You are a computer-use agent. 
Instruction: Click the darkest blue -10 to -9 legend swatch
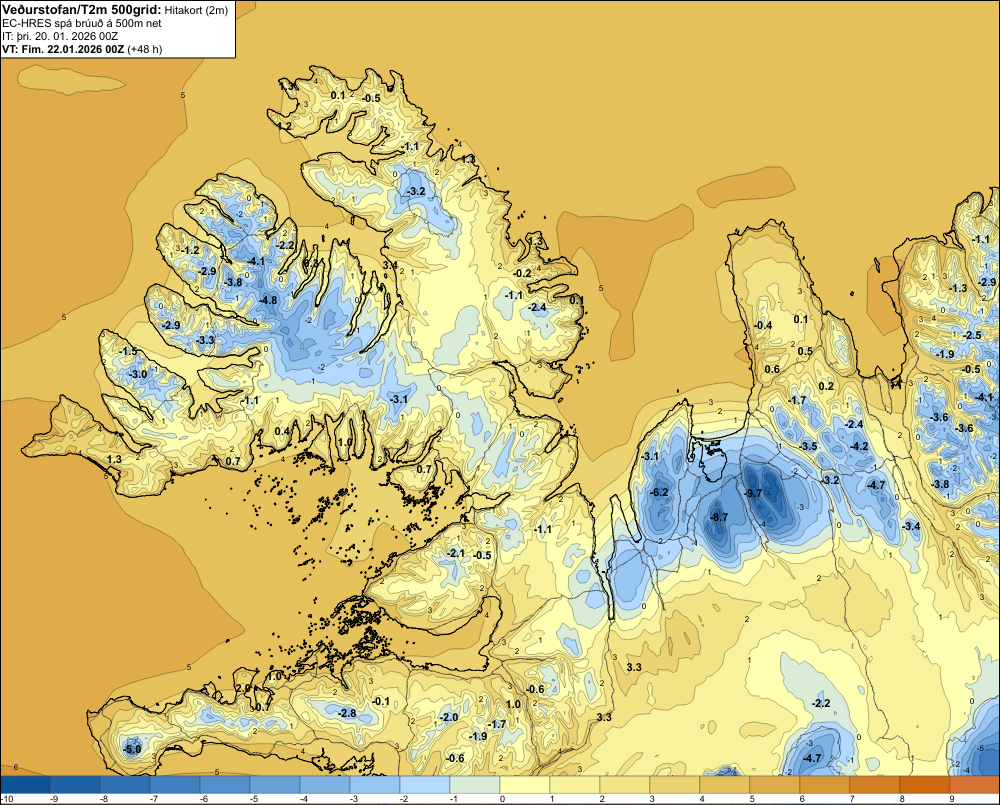click(x=25, y=784)
